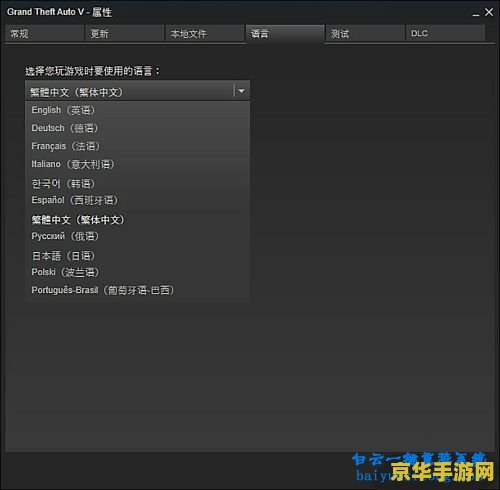Click the language combo box showing 繁體中文
Screen dimensions: 500x490
(137, 91)
